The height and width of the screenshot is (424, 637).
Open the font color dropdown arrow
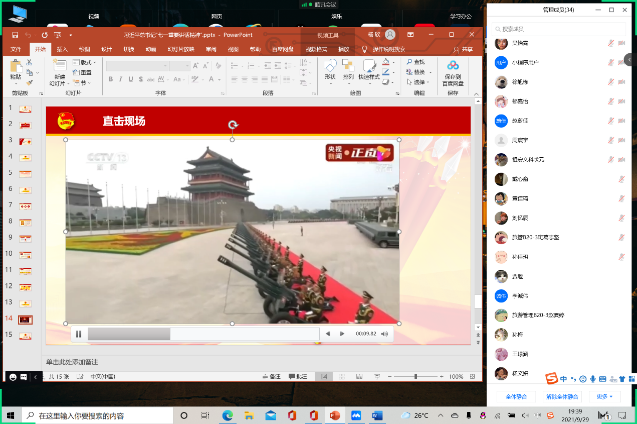click(219, 80)
